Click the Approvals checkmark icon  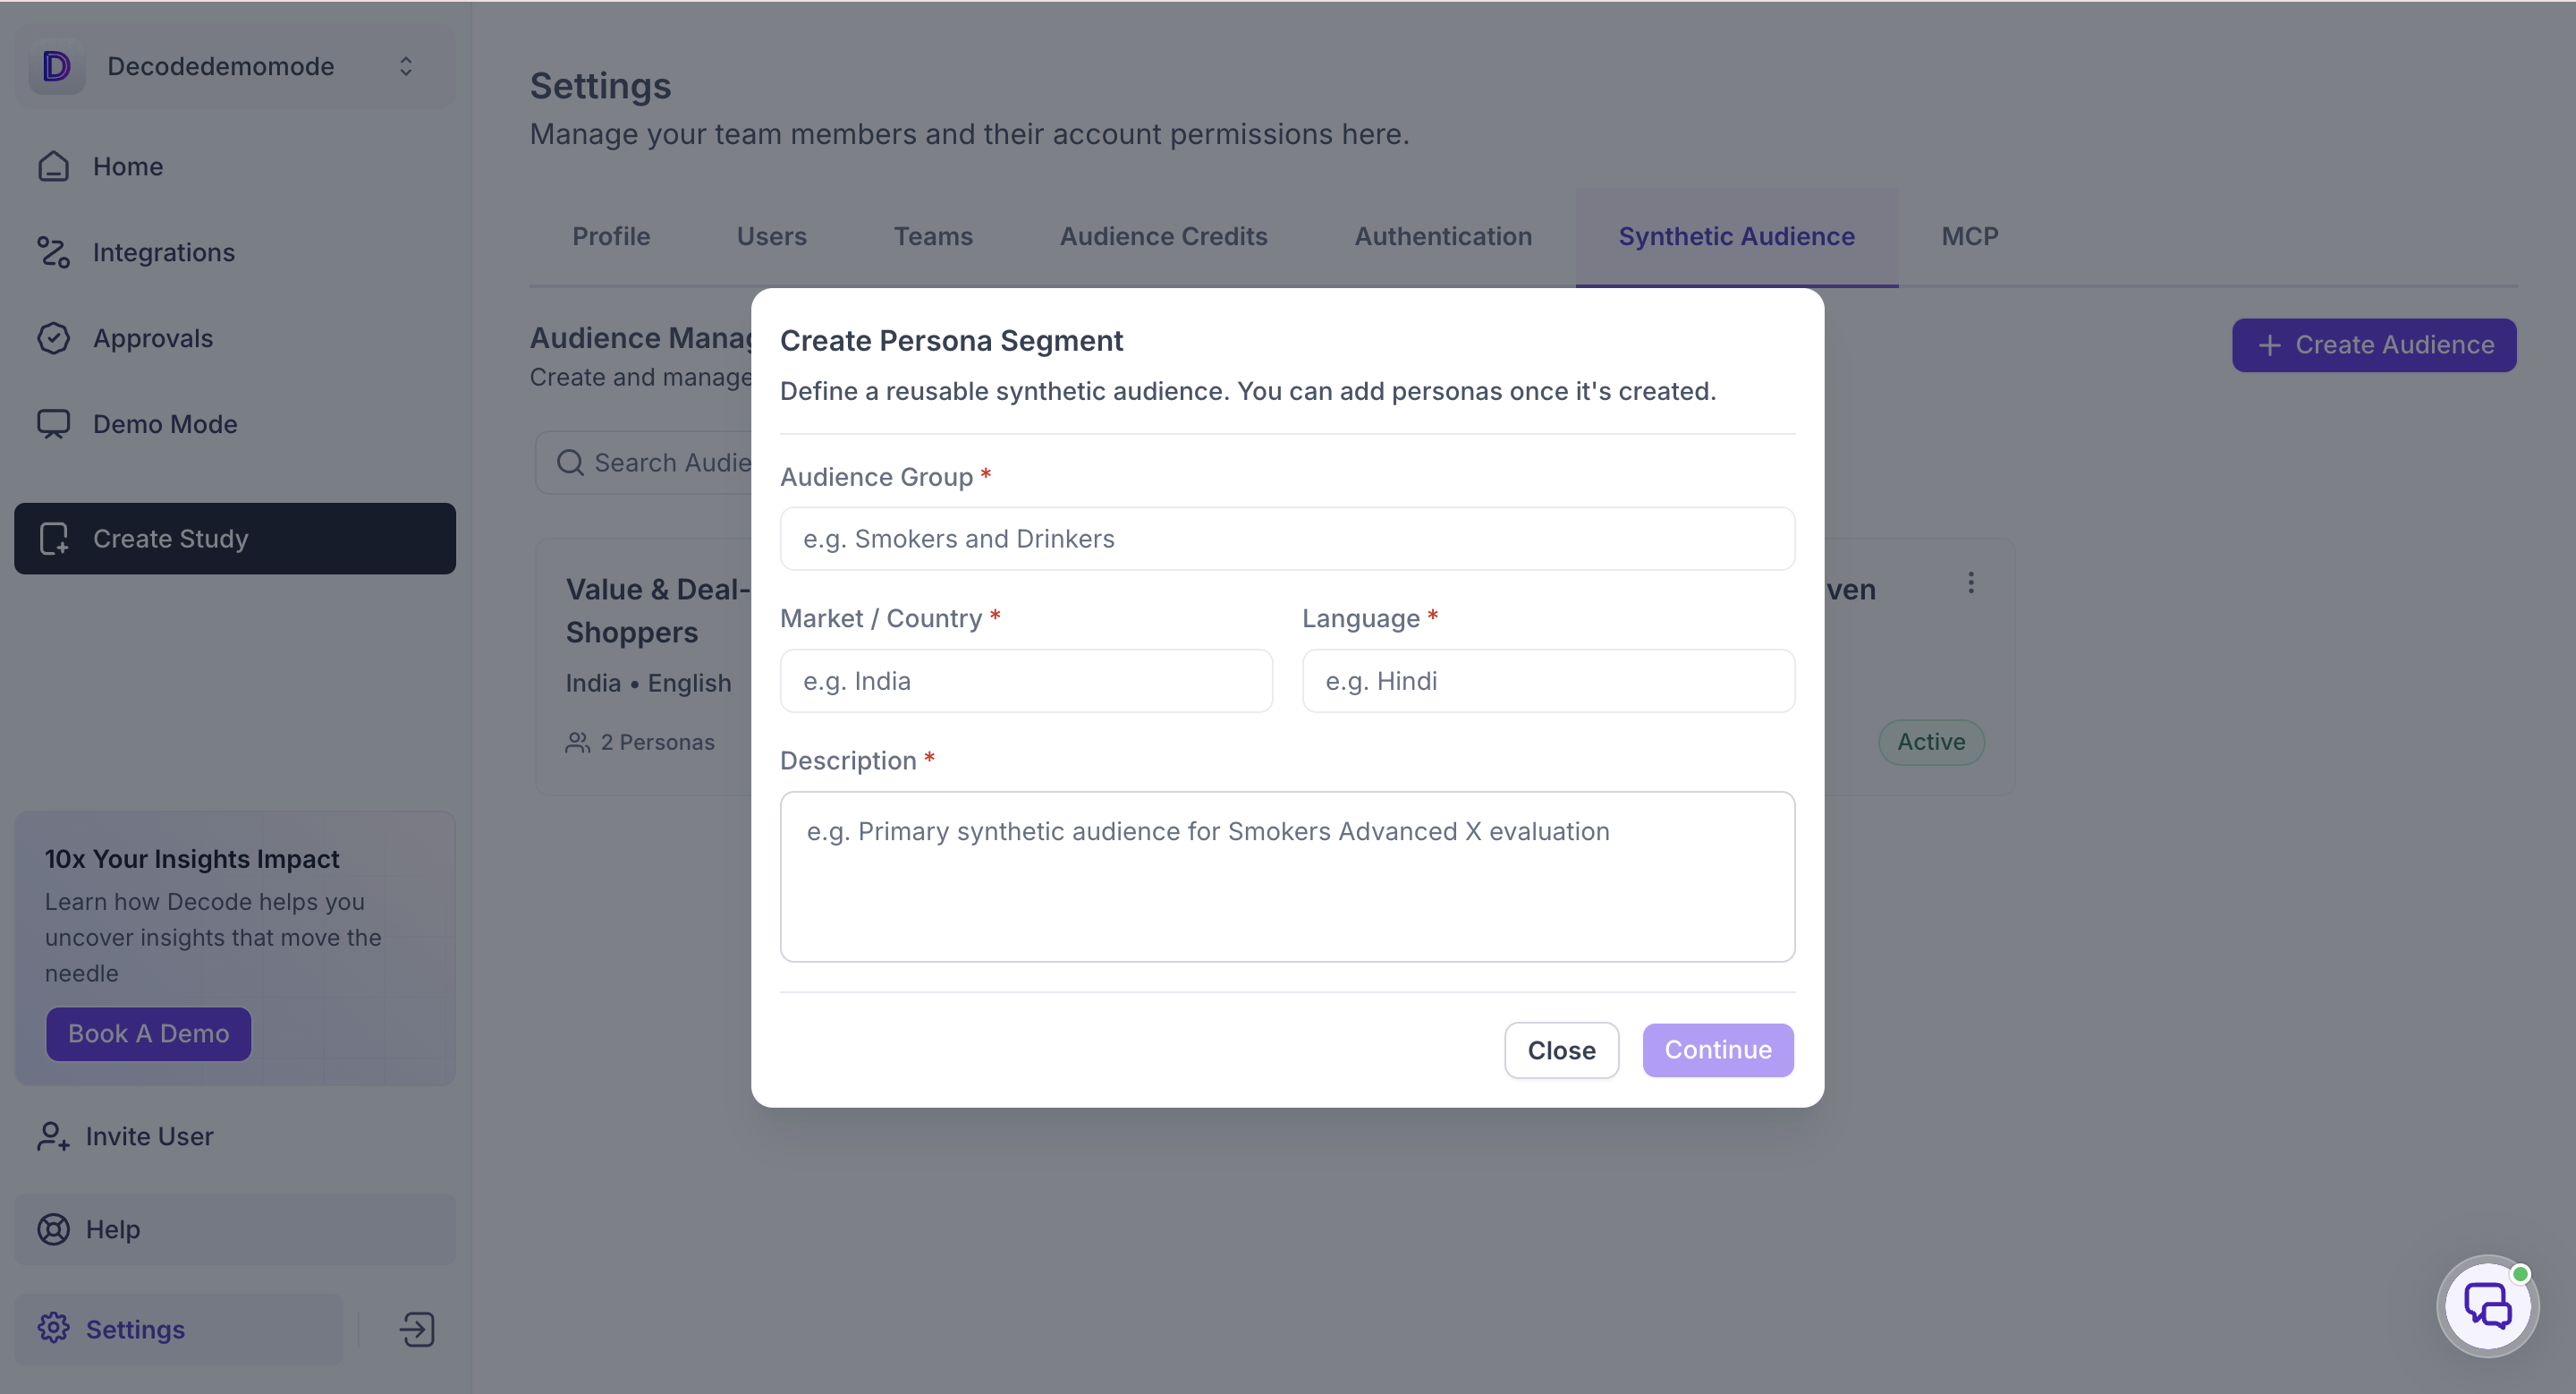[53, 339]
